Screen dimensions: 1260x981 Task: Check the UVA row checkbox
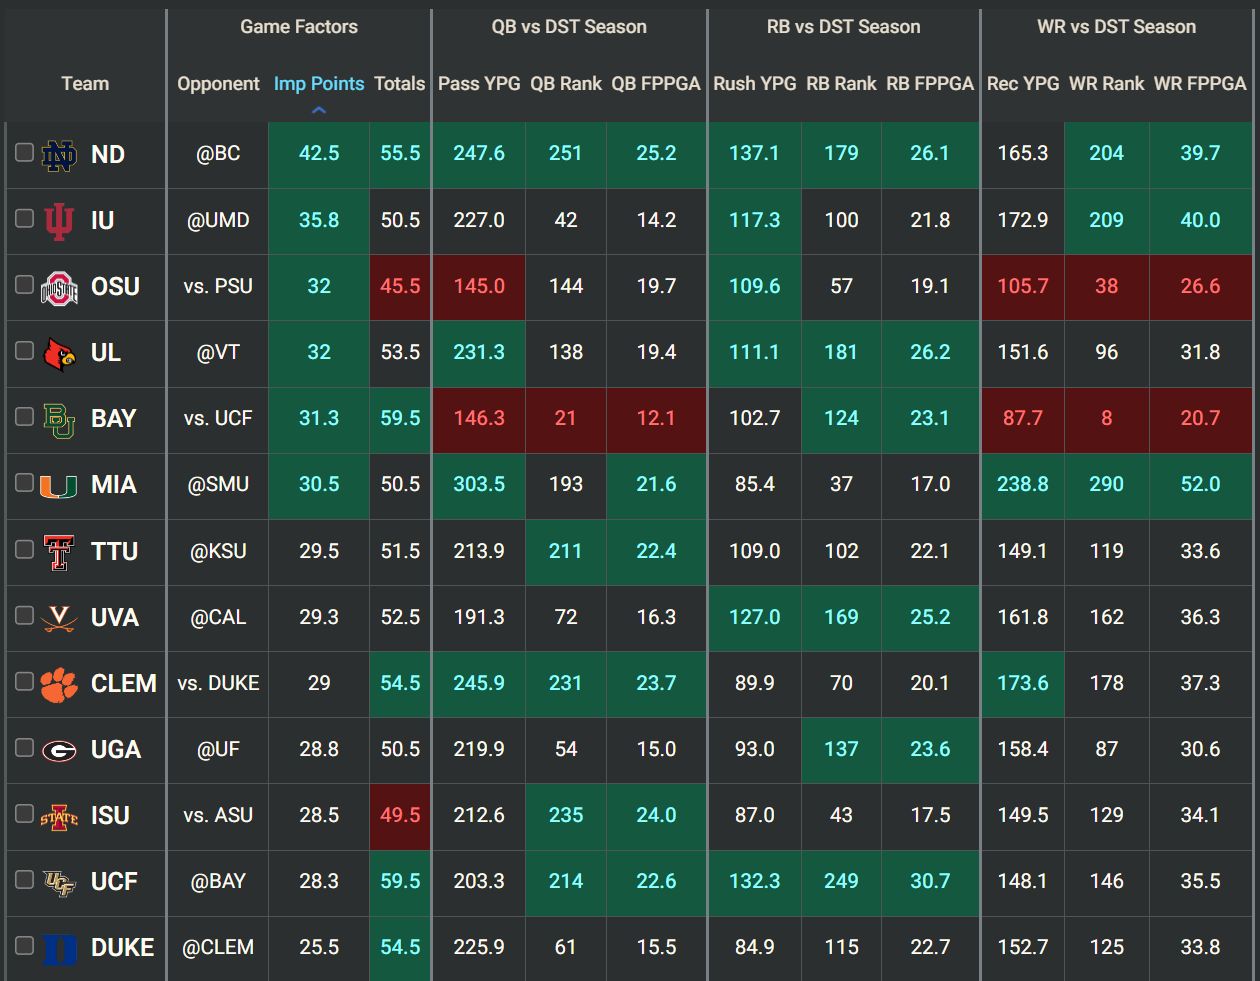pos(24,615)
